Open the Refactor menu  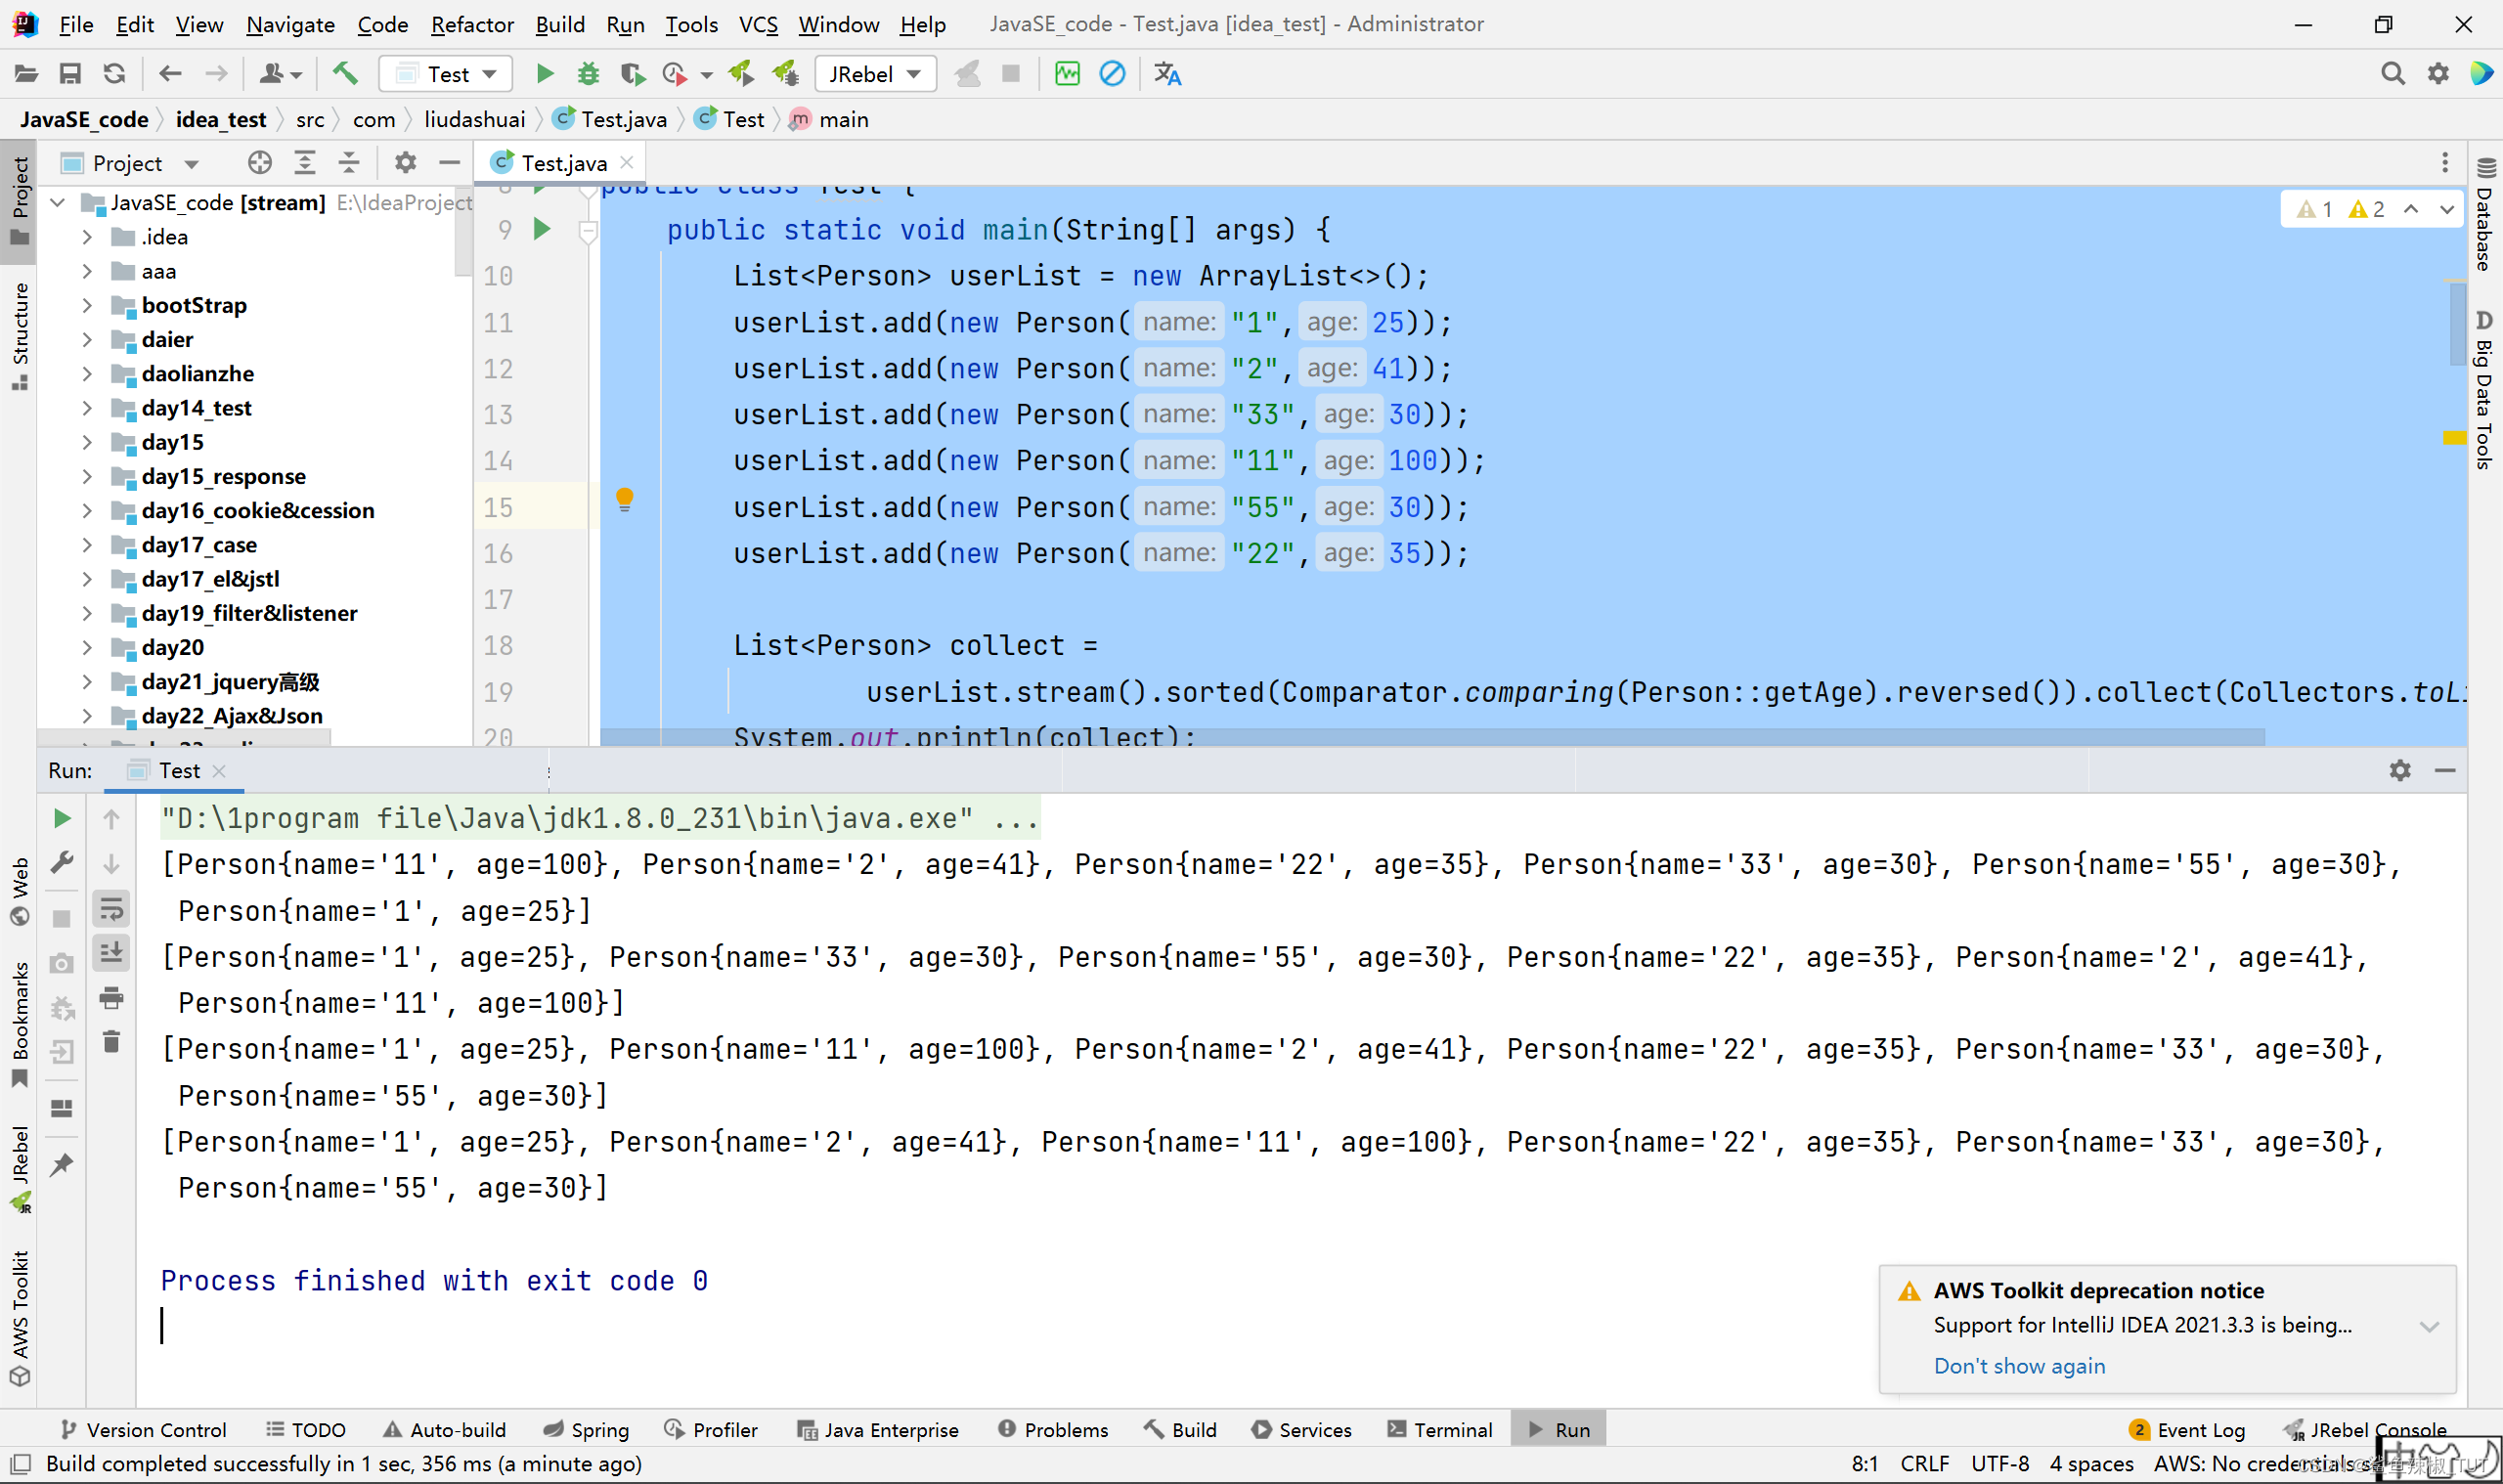(472, 24)
